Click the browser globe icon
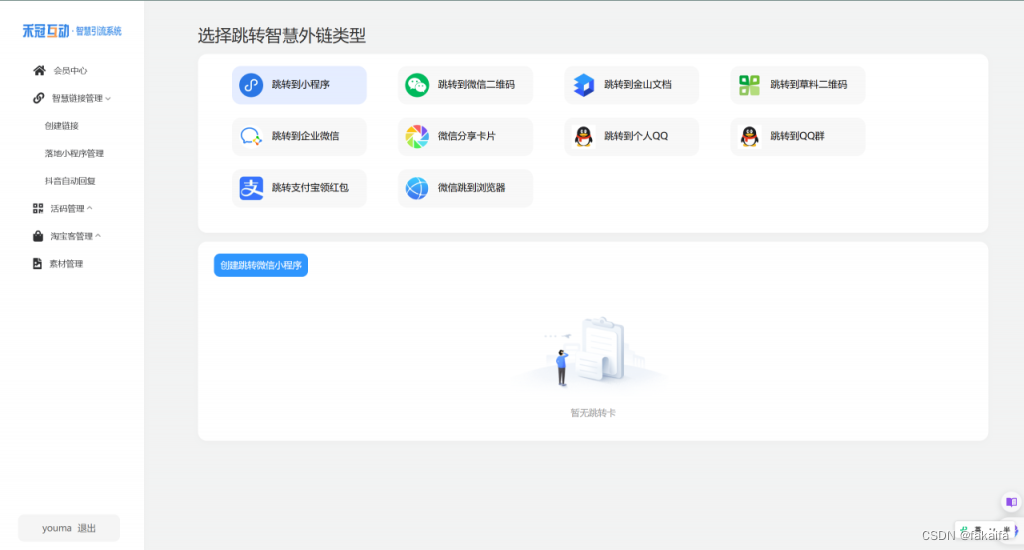The image size is (1024, 550). point(417,188)
